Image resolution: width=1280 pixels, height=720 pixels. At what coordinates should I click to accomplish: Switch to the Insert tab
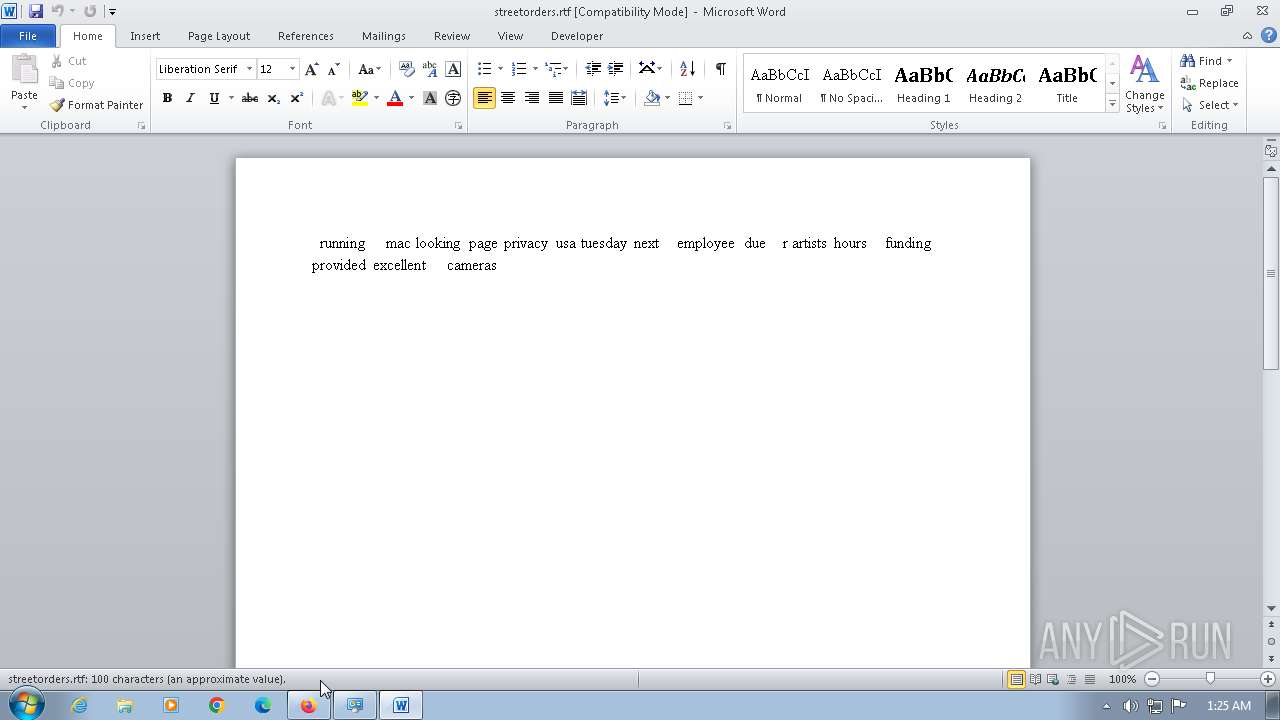tap(145, 36)
